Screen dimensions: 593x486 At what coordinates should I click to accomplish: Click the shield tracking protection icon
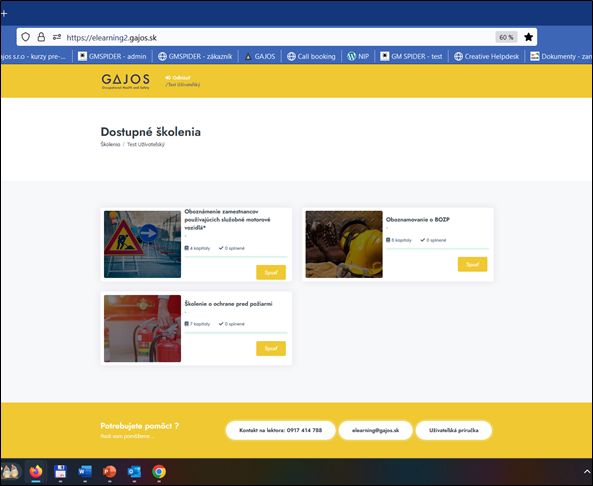(x=25, y=37)
